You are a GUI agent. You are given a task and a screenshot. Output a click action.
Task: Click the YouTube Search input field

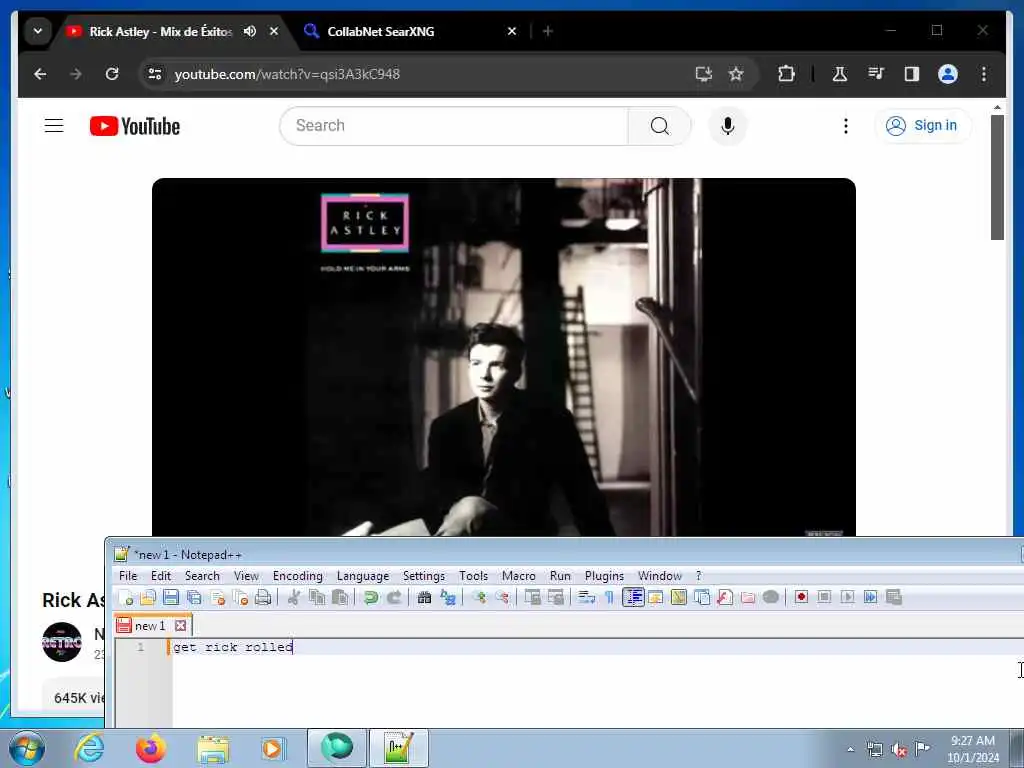coord(454,125)
